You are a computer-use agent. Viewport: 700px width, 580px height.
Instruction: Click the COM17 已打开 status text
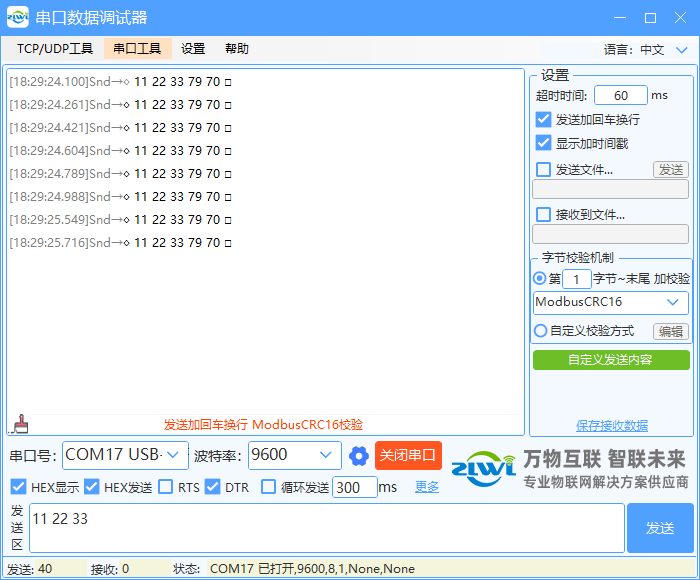tap(312, 569)
